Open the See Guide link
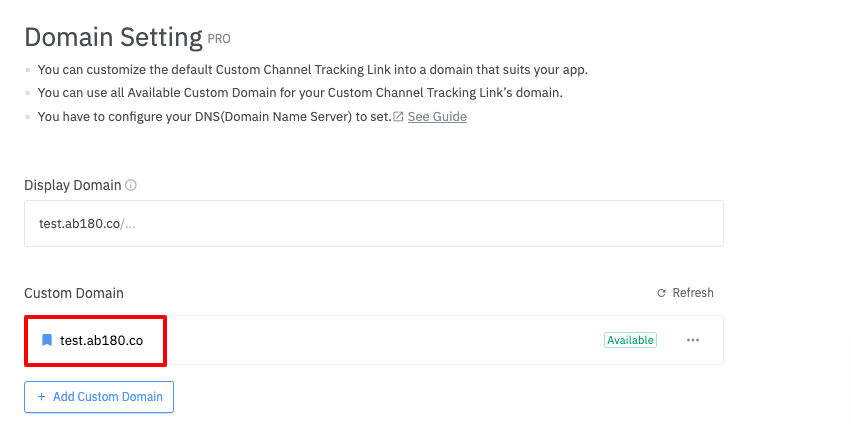The width and height of the screenshot is (851, 443). tap(437, 117)
